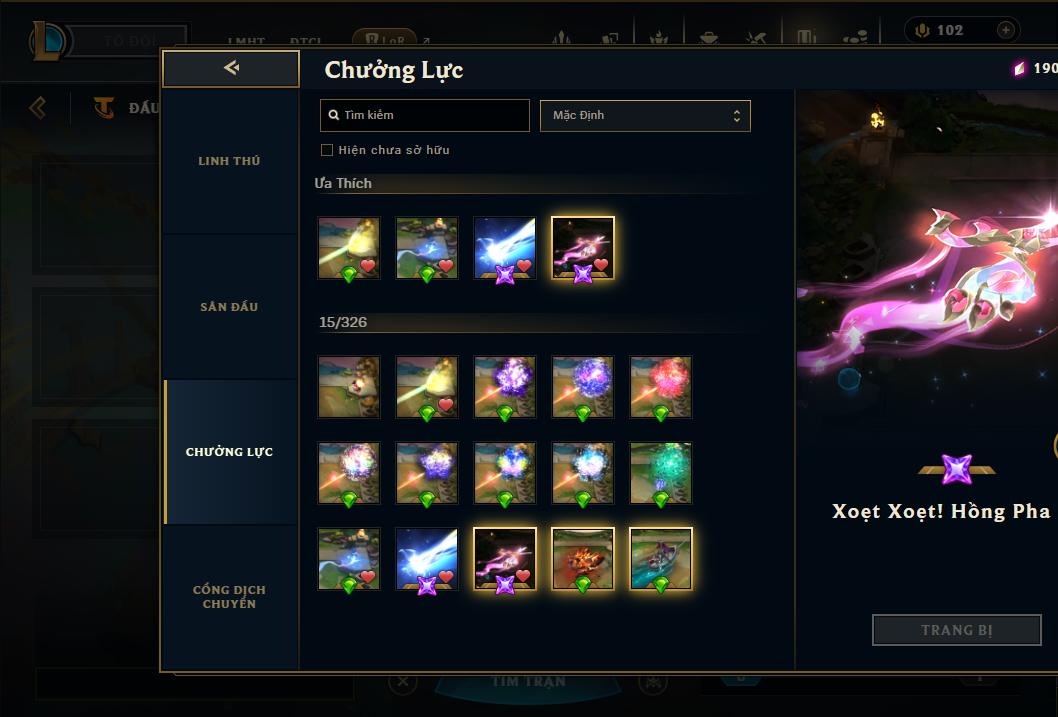The width and height of the screenshot is (1058, 717).
Task: Open the Cổng Dịch Chuyển tab
Action: (229, 597)
